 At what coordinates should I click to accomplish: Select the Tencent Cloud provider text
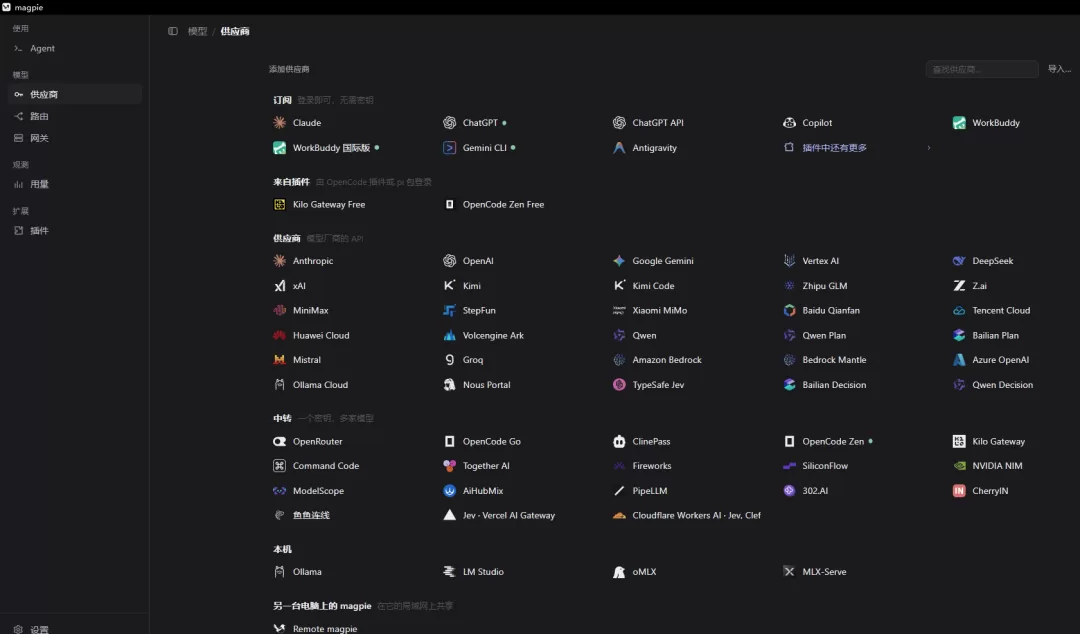[1001, 310]
